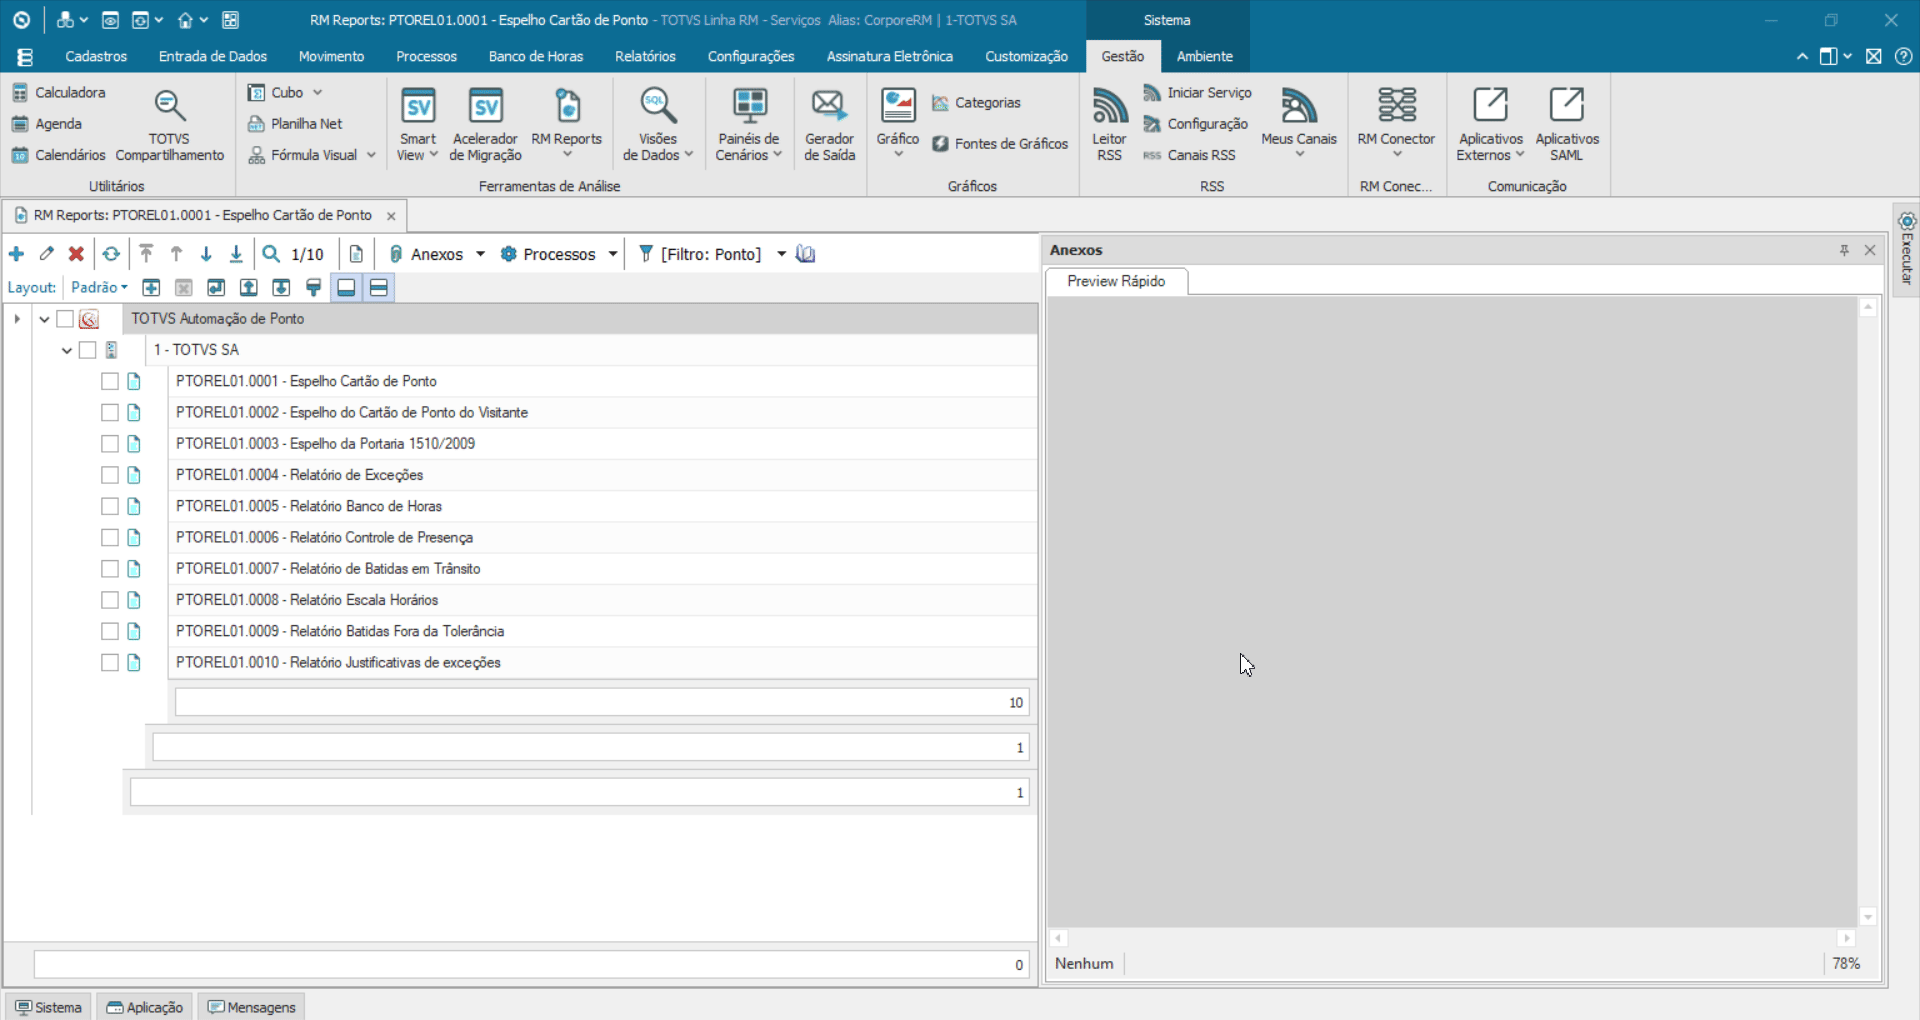Open the Anexos dropdown arrow

tap(481, 254)
